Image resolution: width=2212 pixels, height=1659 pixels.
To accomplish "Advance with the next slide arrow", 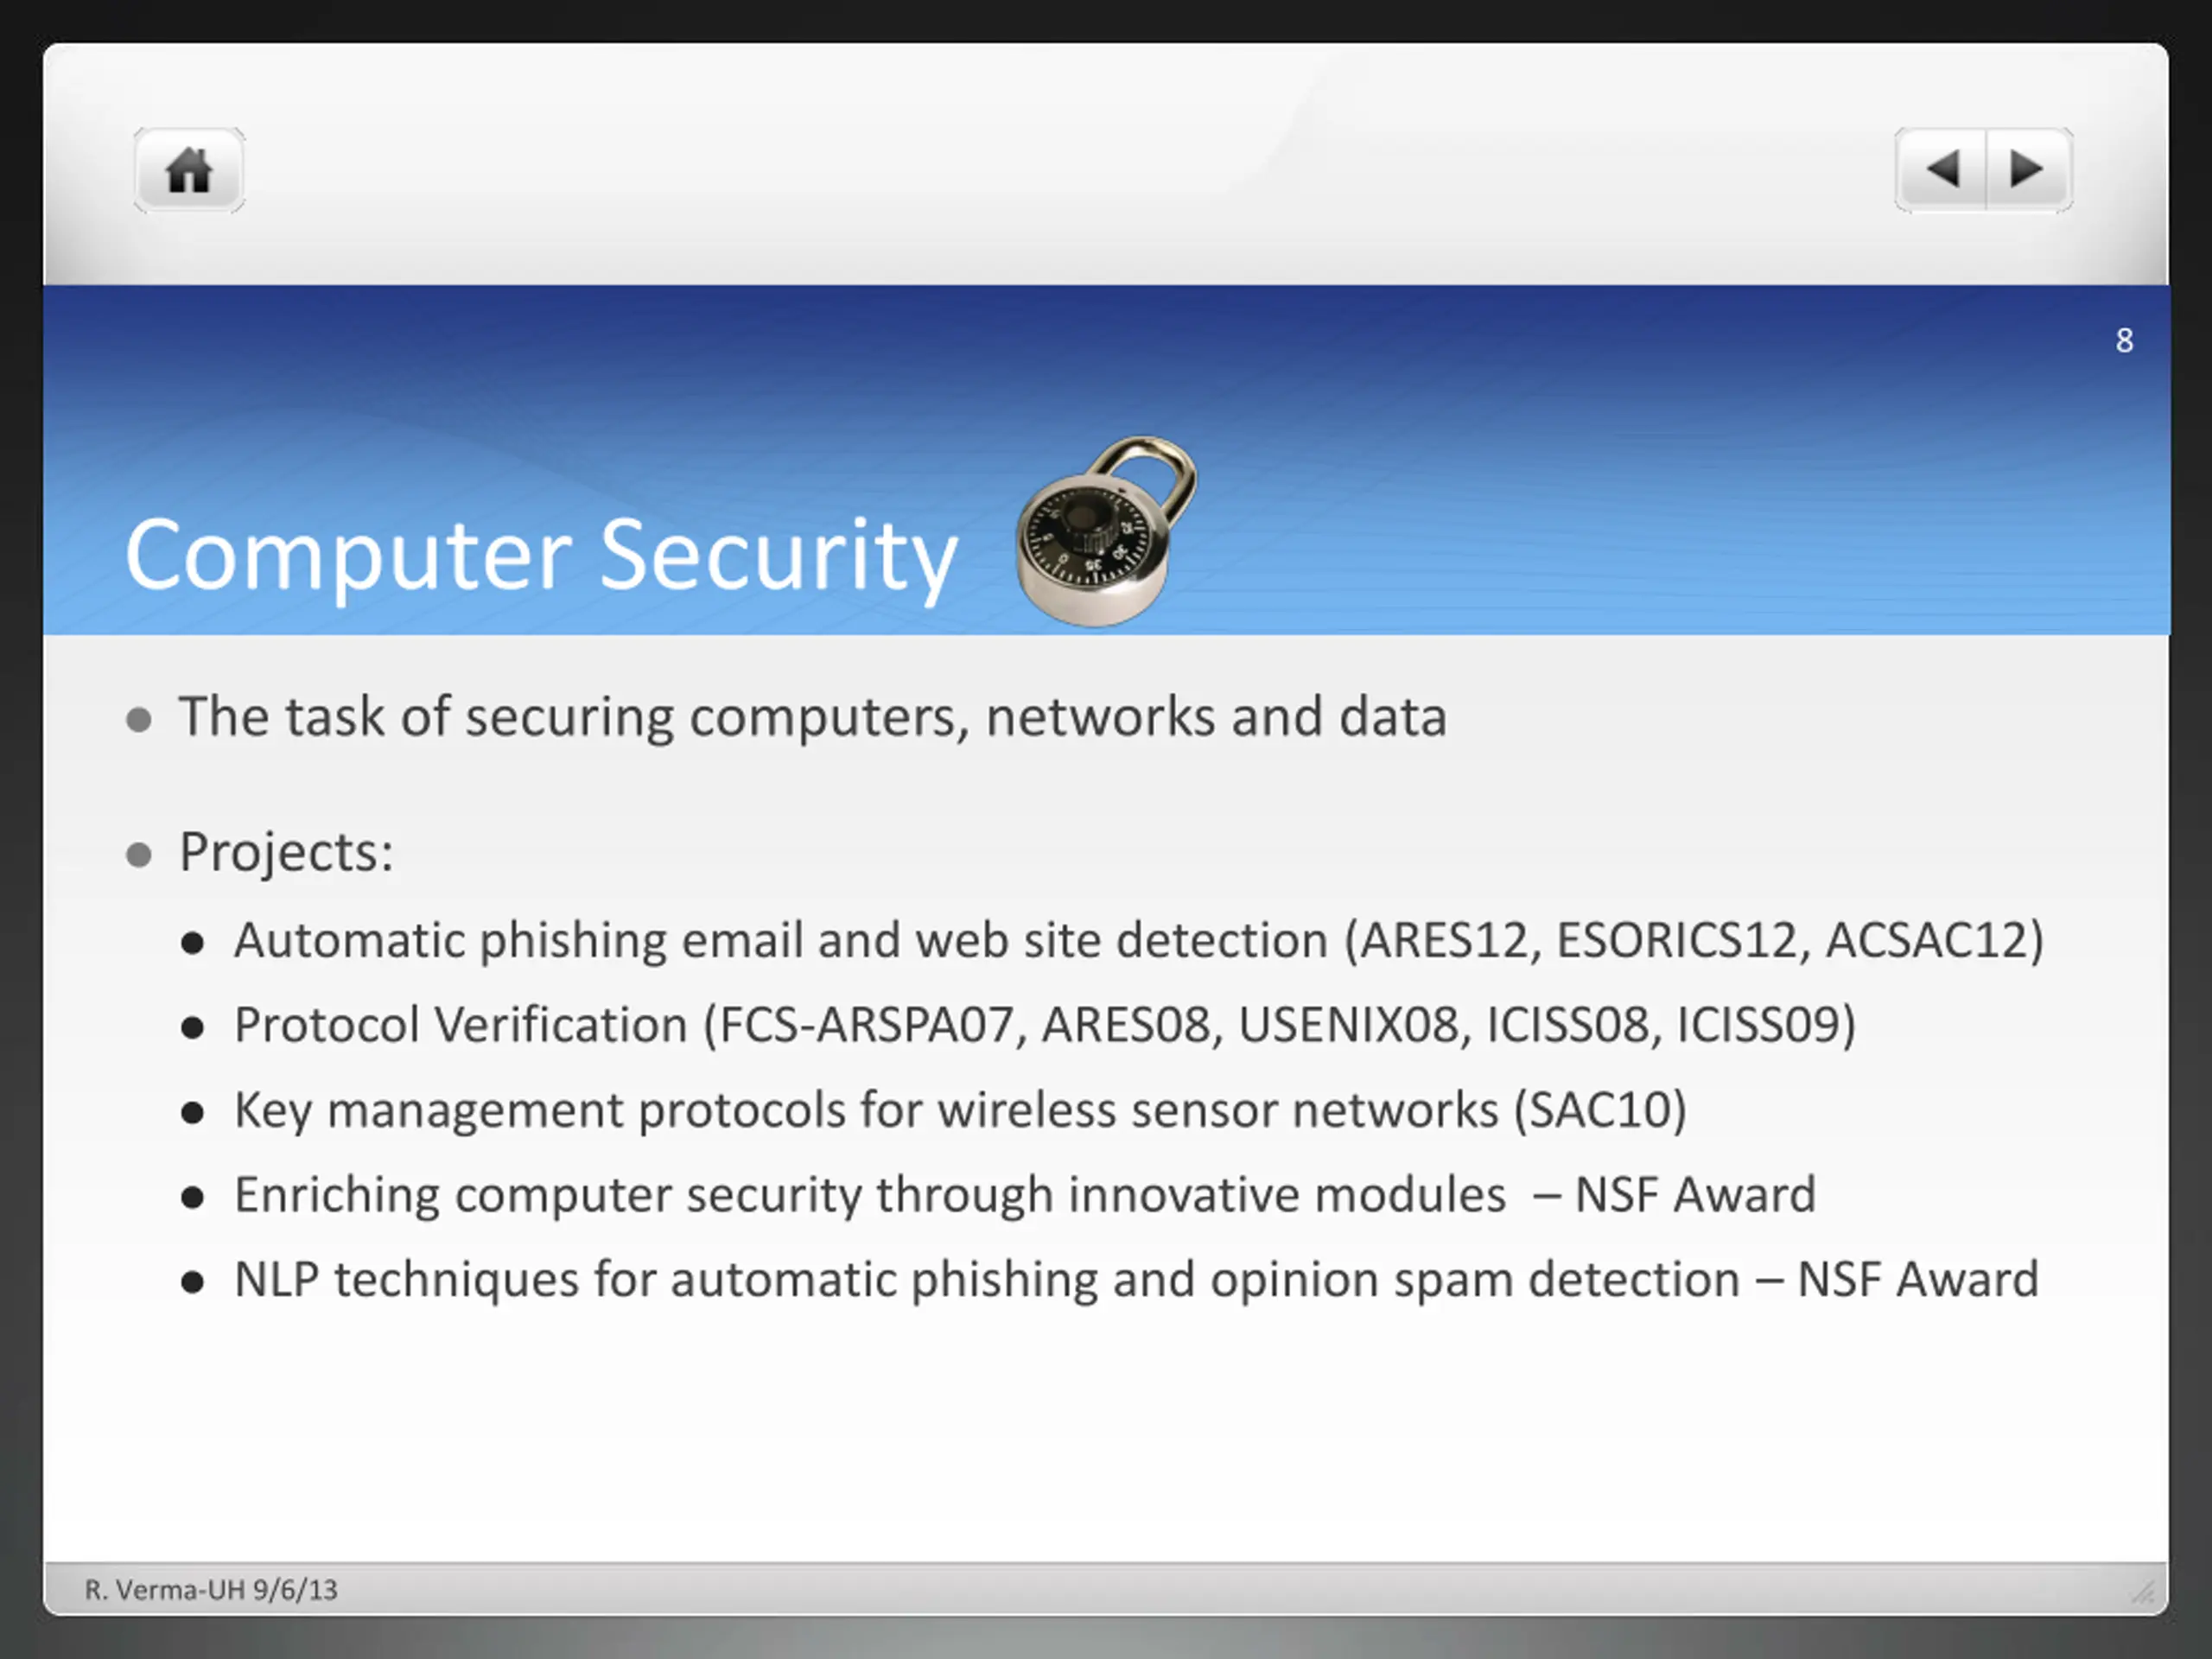I will point(2029,170).
